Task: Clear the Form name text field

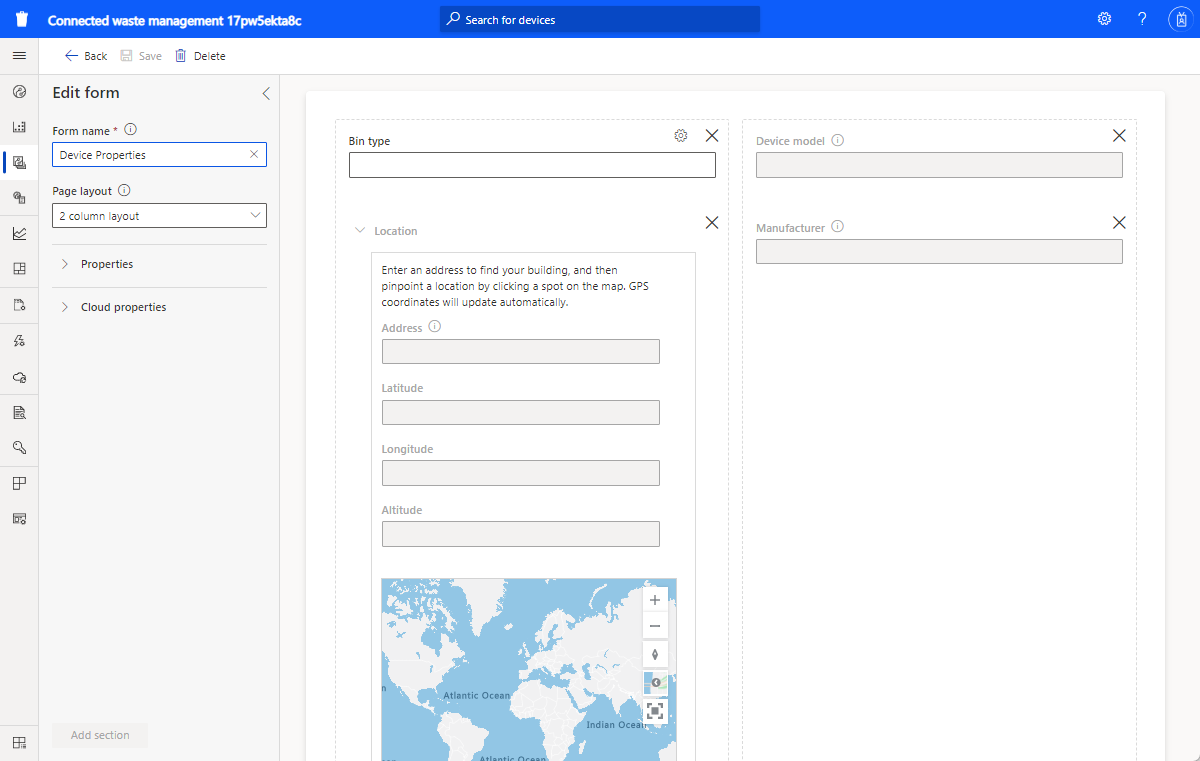Action: point(254,155)
